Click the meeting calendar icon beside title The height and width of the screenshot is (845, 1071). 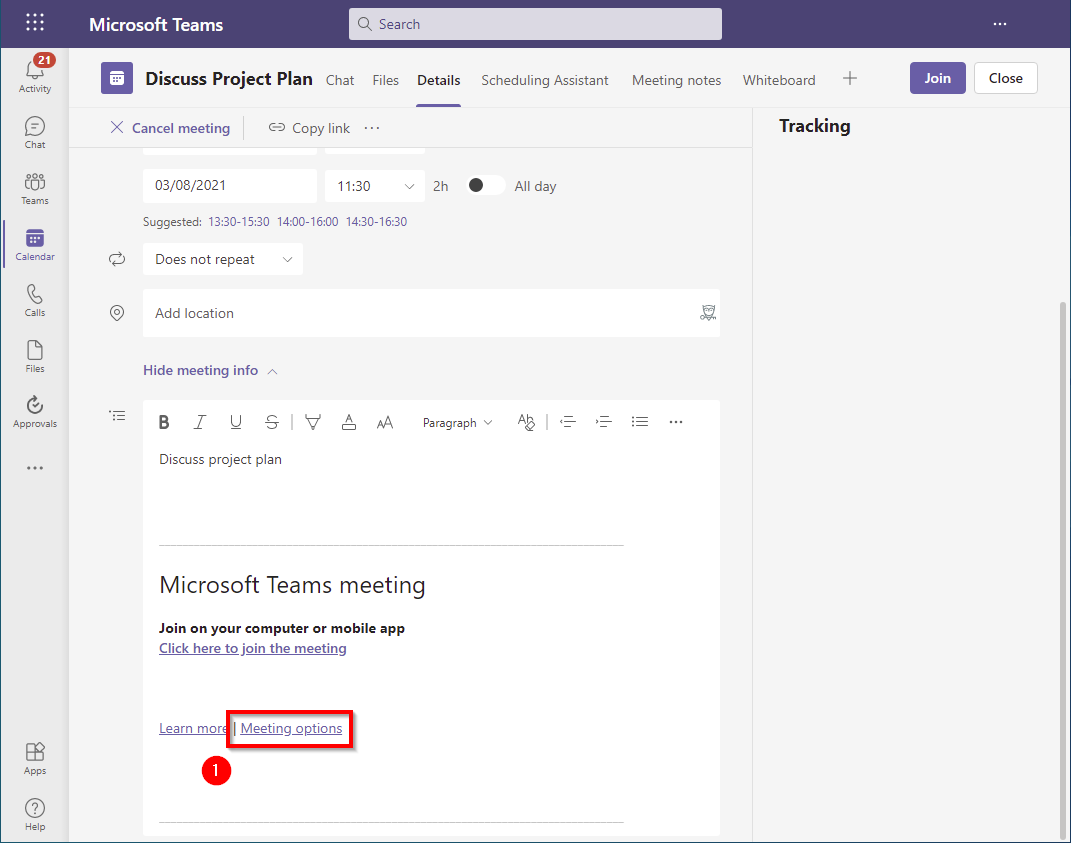117,79
